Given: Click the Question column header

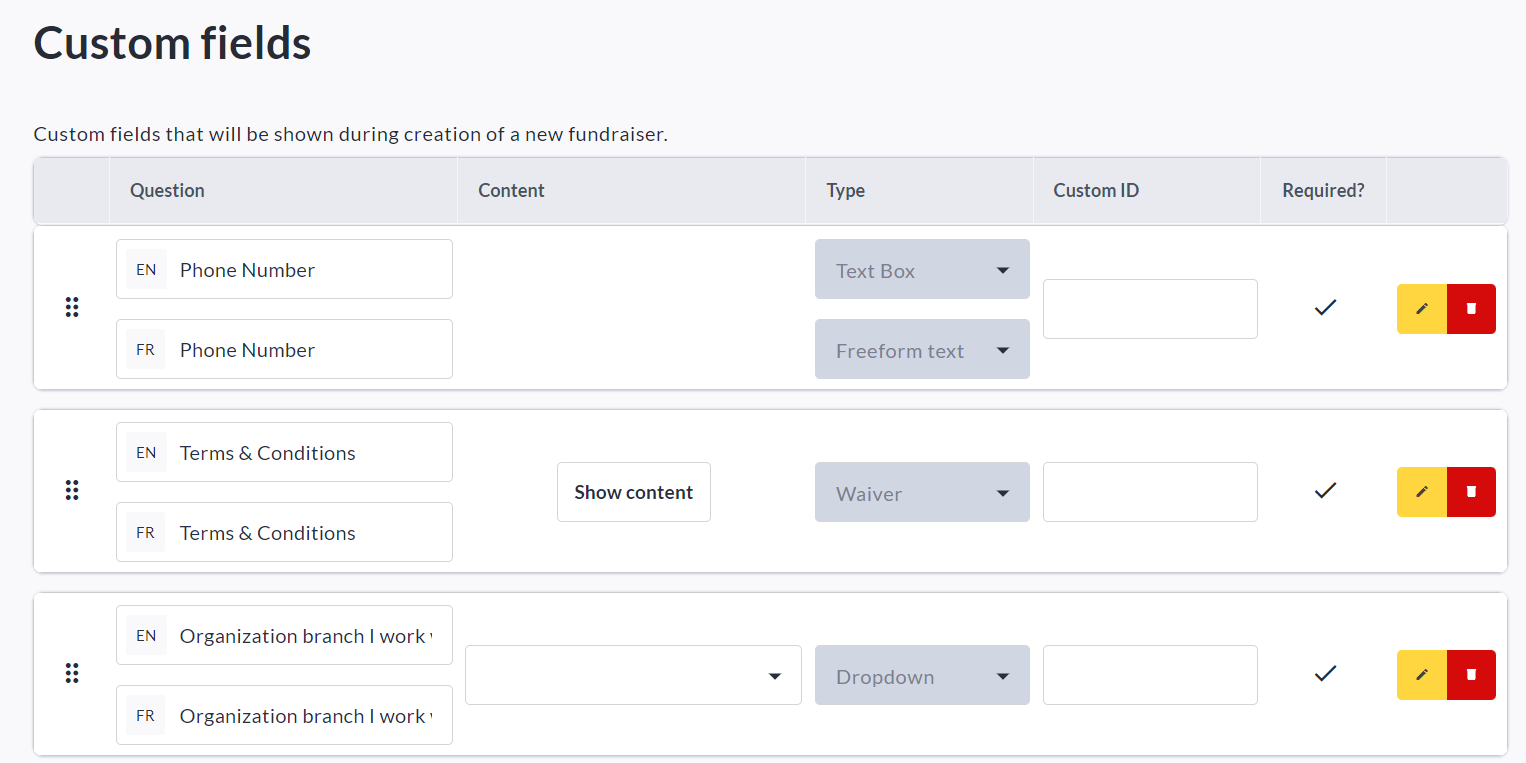Looking at the screenshot, I should [x=167, y=190].
